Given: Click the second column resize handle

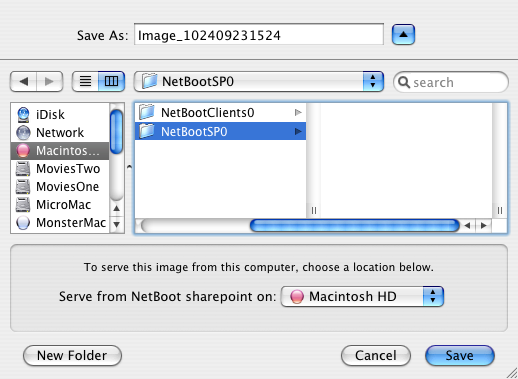Looking at the screenshot, I should coord(500,210).
